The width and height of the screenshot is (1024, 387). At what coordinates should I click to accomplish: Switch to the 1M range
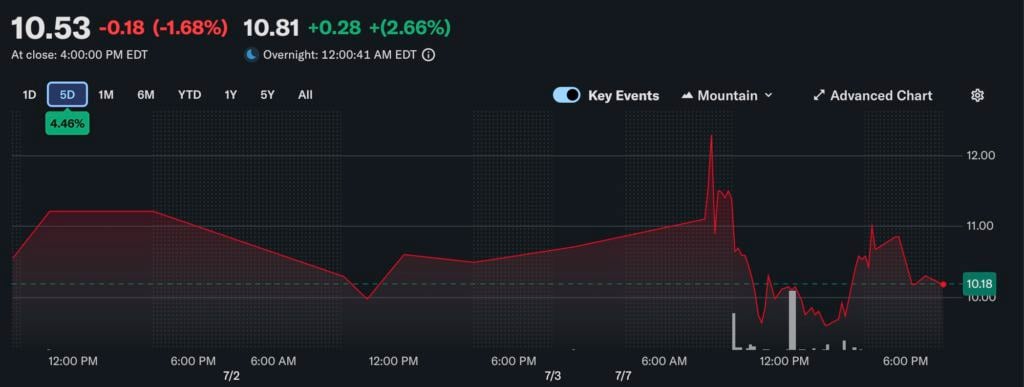[106, 95]
